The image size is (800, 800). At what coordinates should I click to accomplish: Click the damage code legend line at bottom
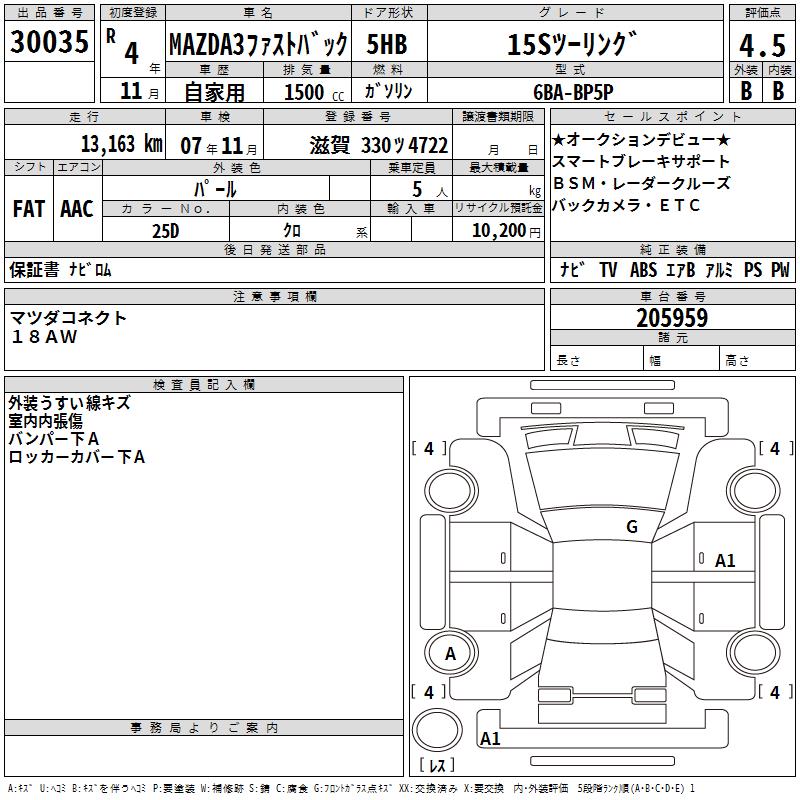[352, 788]
